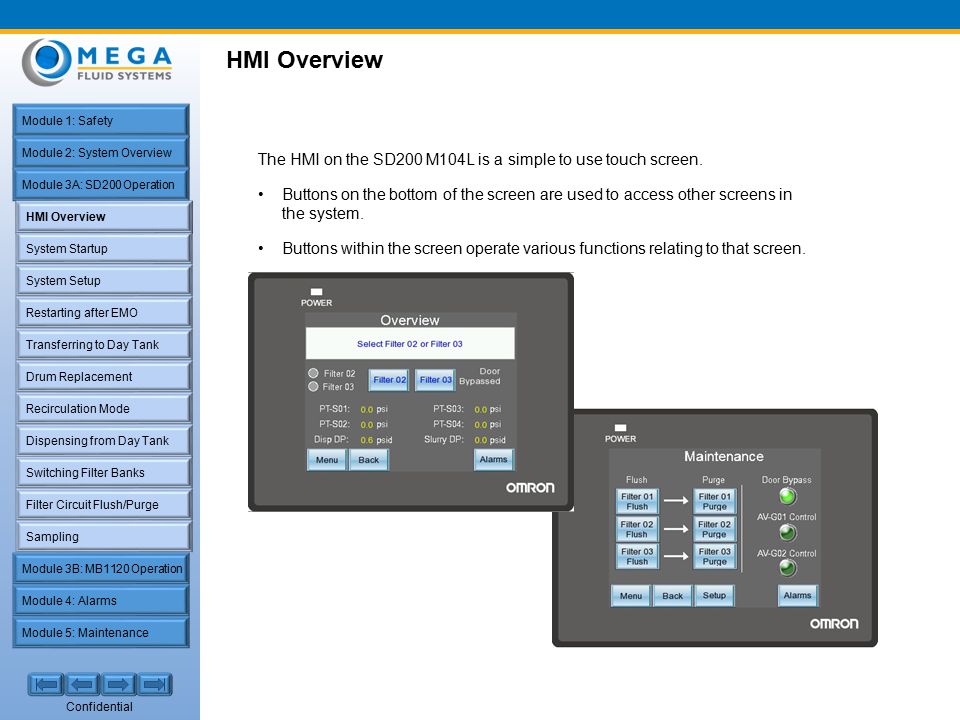
Task: Click 'Select Filter 02 or Filter 03' message box
Action: click(x=410, y=343)
